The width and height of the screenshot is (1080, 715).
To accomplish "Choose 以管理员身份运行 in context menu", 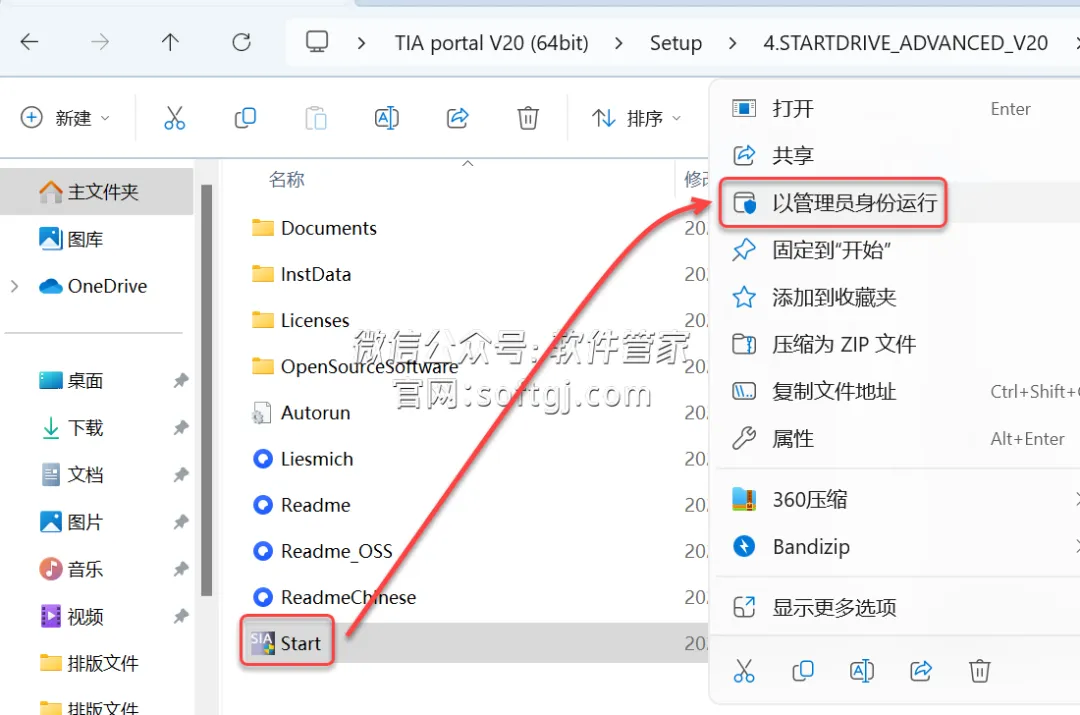I will [x=894, y=203].
